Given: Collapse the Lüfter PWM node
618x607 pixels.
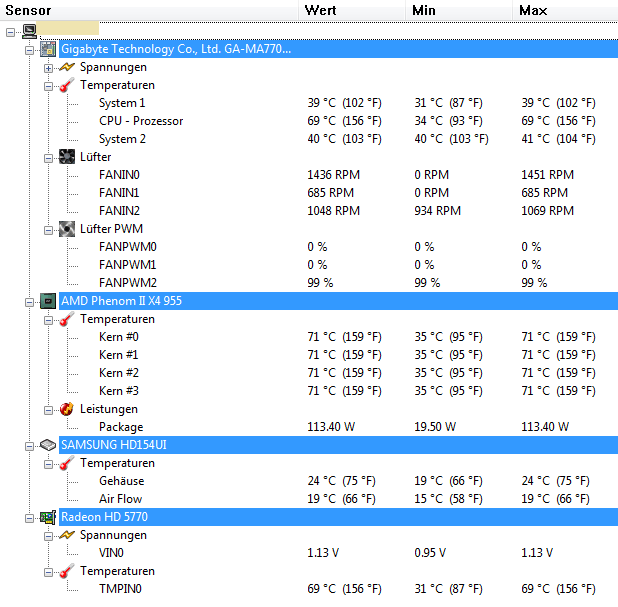Looking at the screenshot, I should (x=48, y=231).
